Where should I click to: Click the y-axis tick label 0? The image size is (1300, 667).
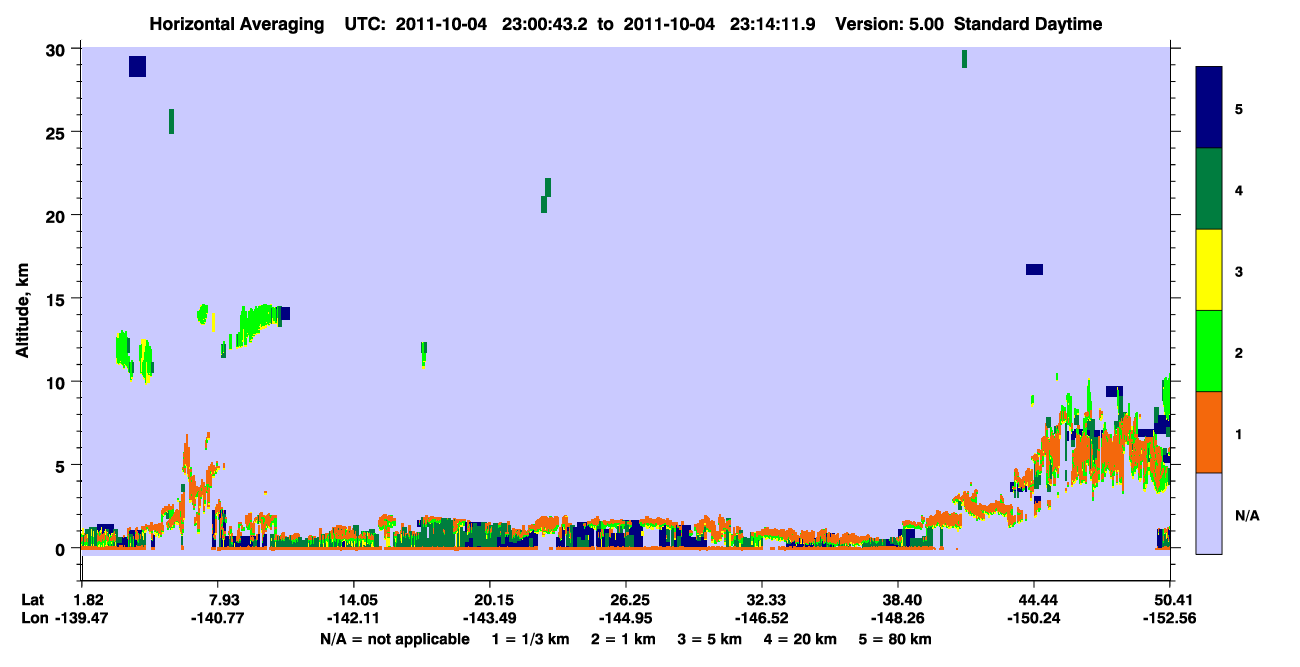click(62, 549)
